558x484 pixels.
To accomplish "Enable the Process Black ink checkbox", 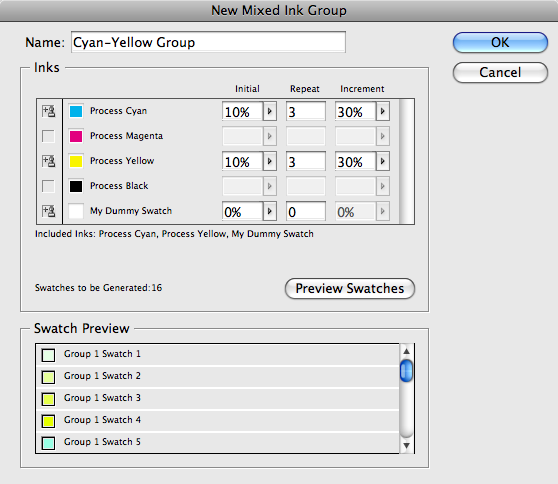I will (x=48, y=186).
